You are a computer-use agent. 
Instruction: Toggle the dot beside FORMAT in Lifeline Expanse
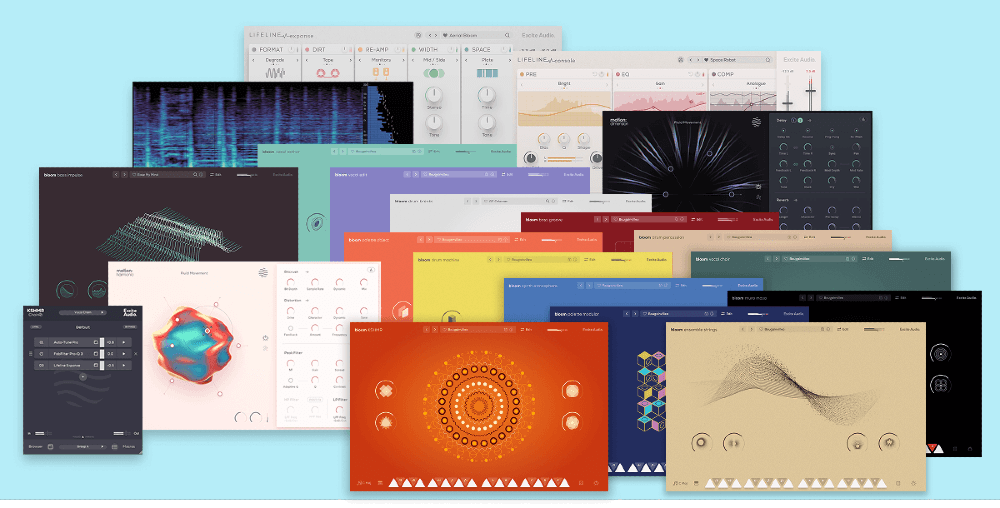pyautogui.click(x=254, y=49)
